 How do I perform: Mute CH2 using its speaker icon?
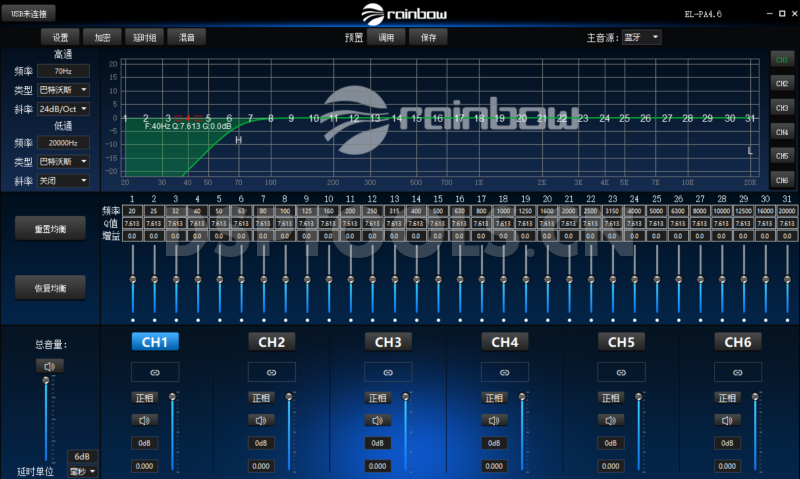pyautogui.click(x=261, y=420)
